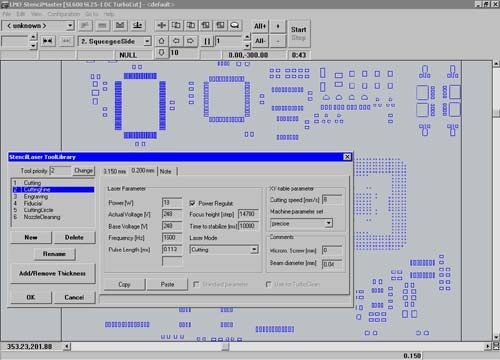
Task: Click the All- toolbar button
Action: [x=260, y=41]
